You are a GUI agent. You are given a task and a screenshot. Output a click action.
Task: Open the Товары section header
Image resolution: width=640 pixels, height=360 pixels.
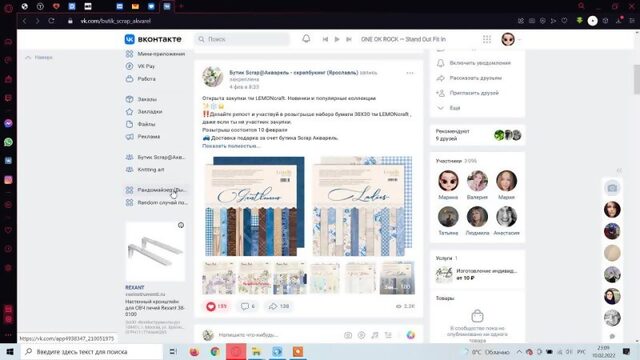tap(445, 298)
